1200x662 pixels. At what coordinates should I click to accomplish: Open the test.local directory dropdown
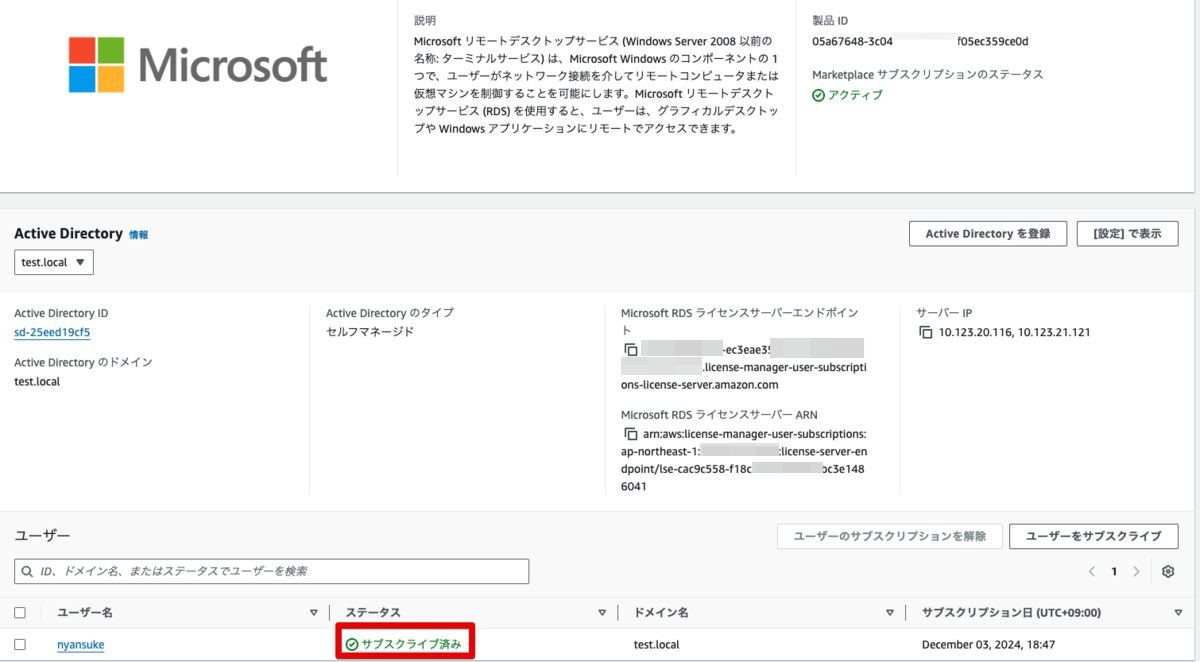coord(54,262)
